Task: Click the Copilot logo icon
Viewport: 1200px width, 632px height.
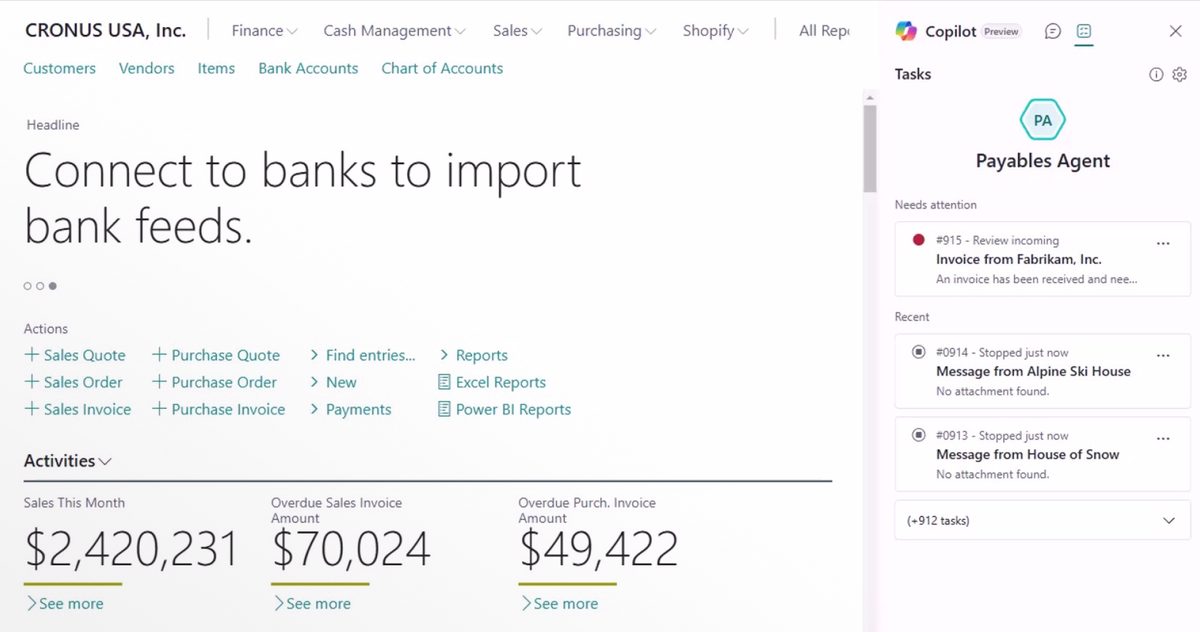Action: click(906, 31)
